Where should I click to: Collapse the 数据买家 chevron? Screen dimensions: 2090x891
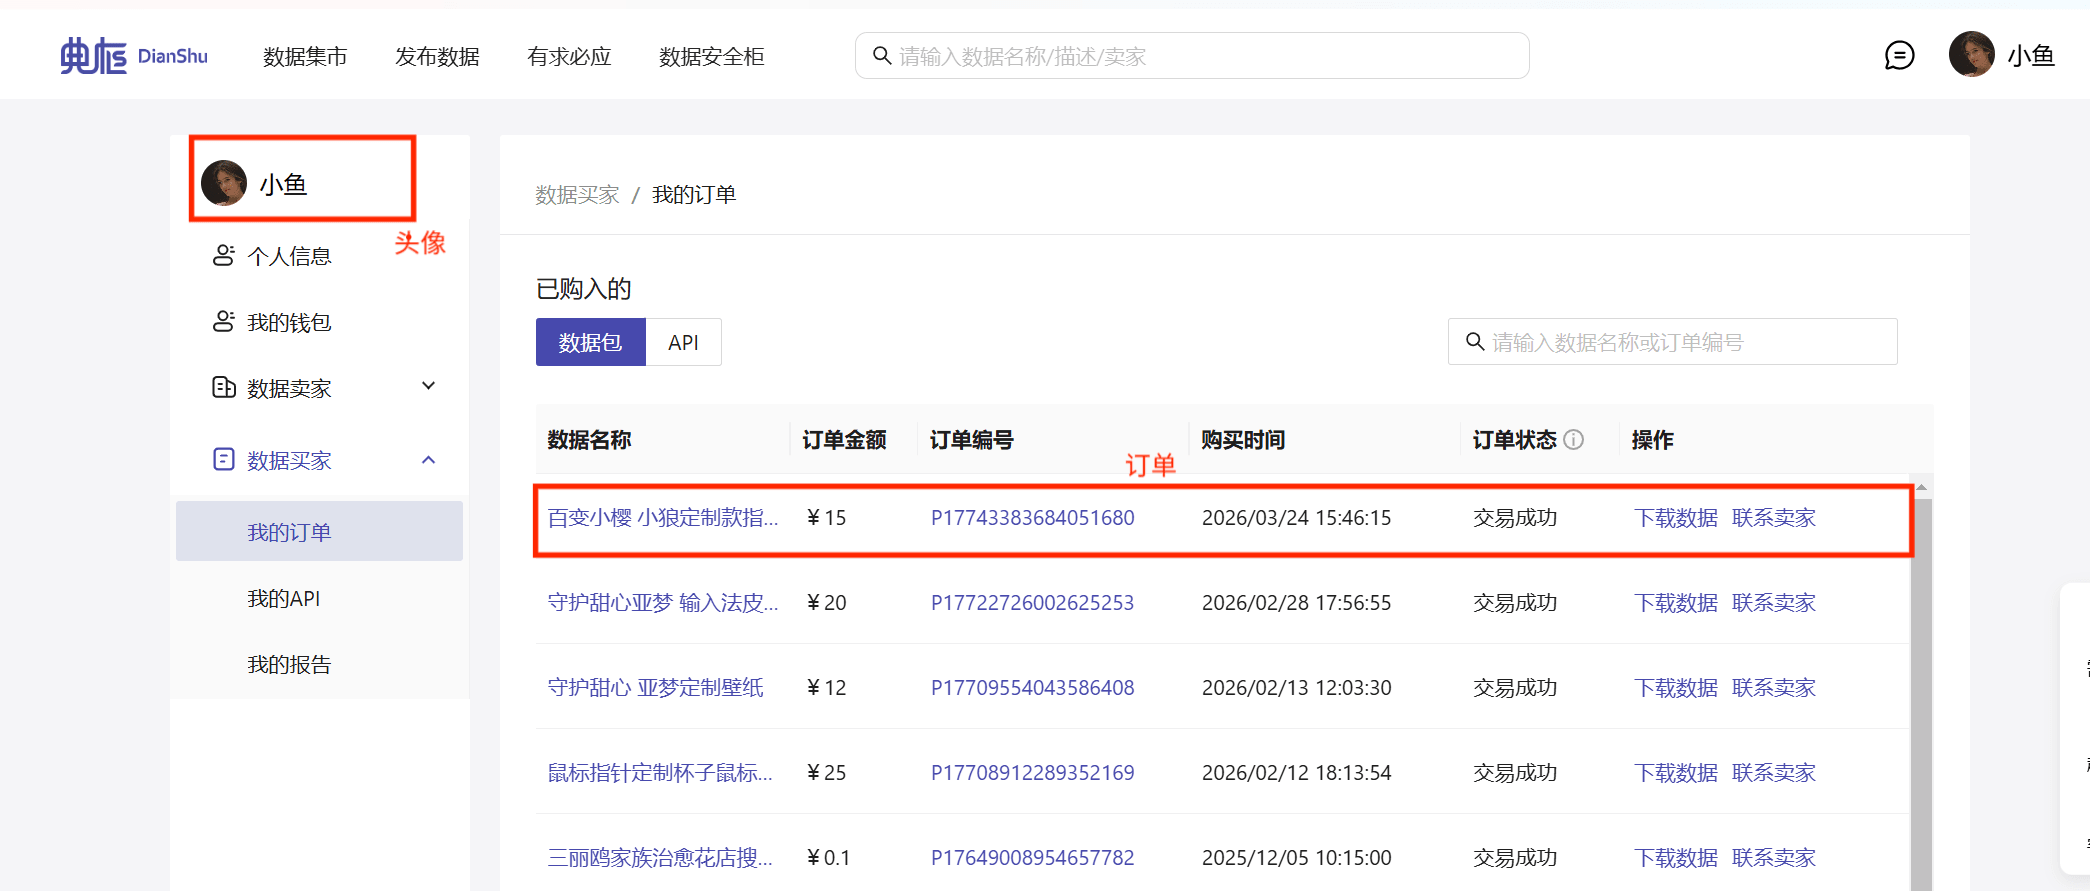[x=429, y=460]
